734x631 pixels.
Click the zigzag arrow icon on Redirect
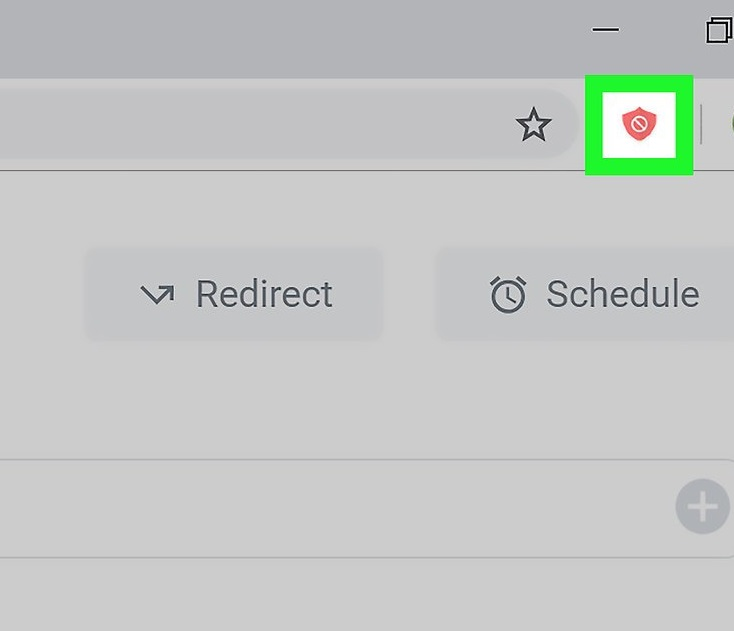point(157,295)
